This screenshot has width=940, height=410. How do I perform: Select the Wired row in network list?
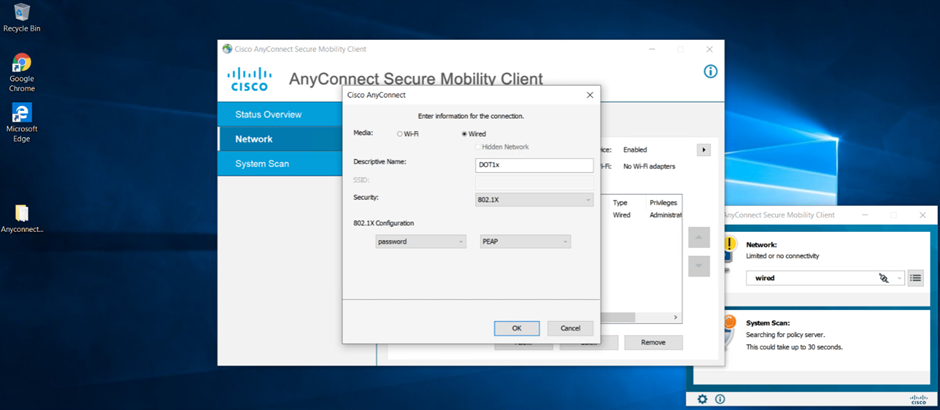pos(641,215)
